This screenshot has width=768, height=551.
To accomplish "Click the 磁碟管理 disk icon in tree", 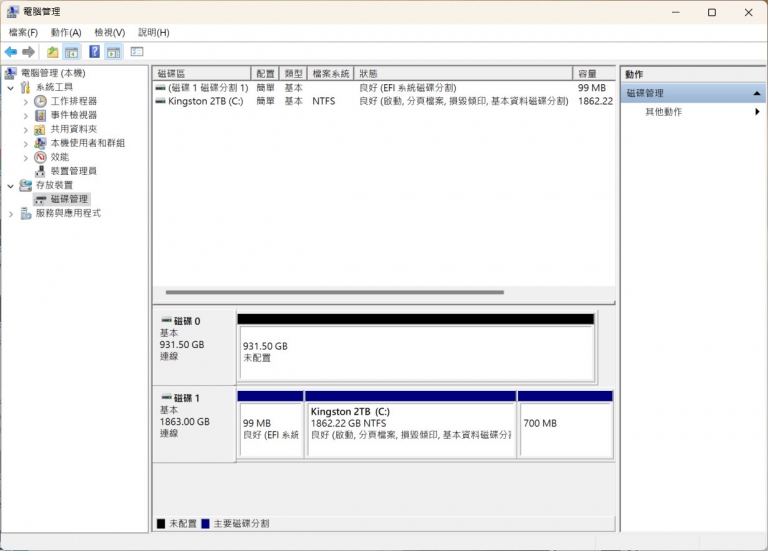I will (40, 199).
